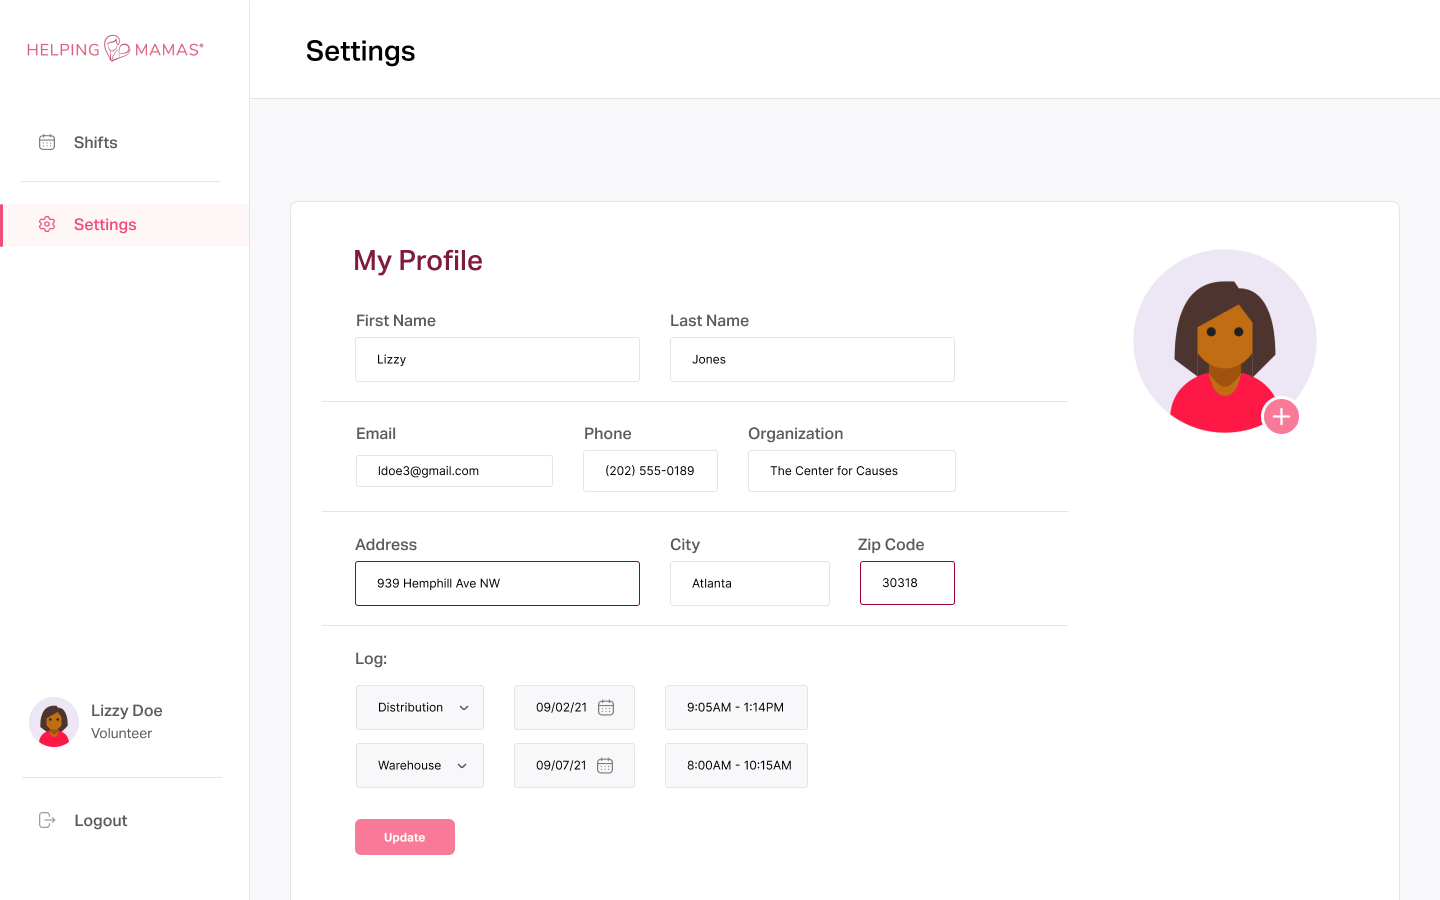Click the Phone field (202) 555-0189

coord(650,471)
